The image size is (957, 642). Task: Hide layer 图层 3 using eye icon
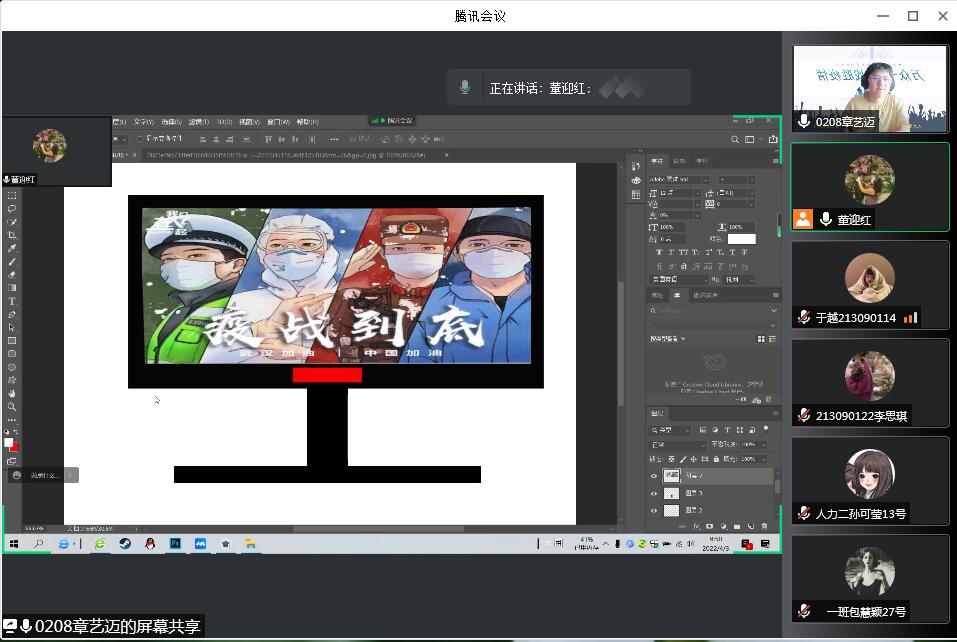pyautogui.click(x=654, y=493)
